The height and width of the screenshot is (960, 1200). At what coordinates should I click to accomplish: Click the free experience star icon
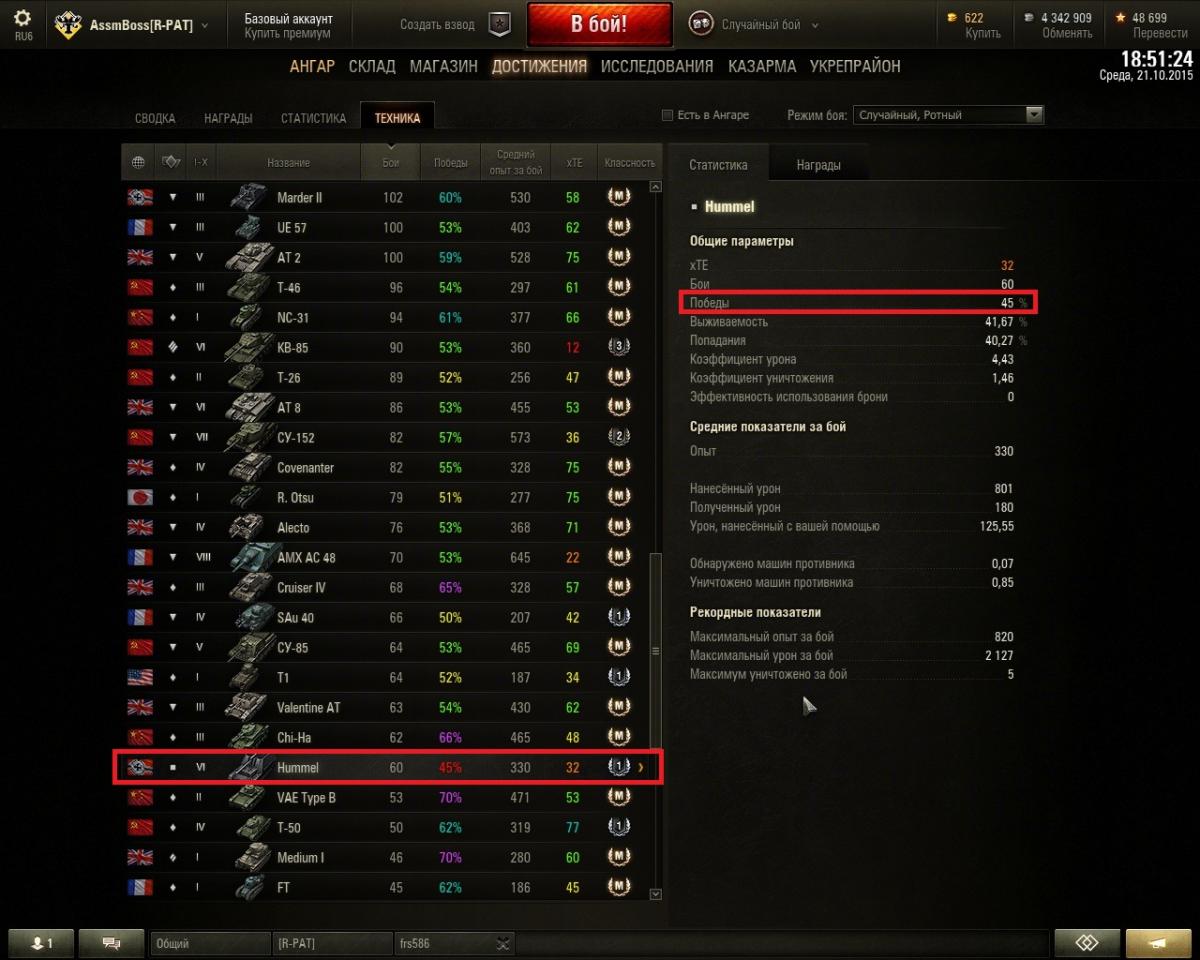pyautogui.click(x=1121, y=18)
